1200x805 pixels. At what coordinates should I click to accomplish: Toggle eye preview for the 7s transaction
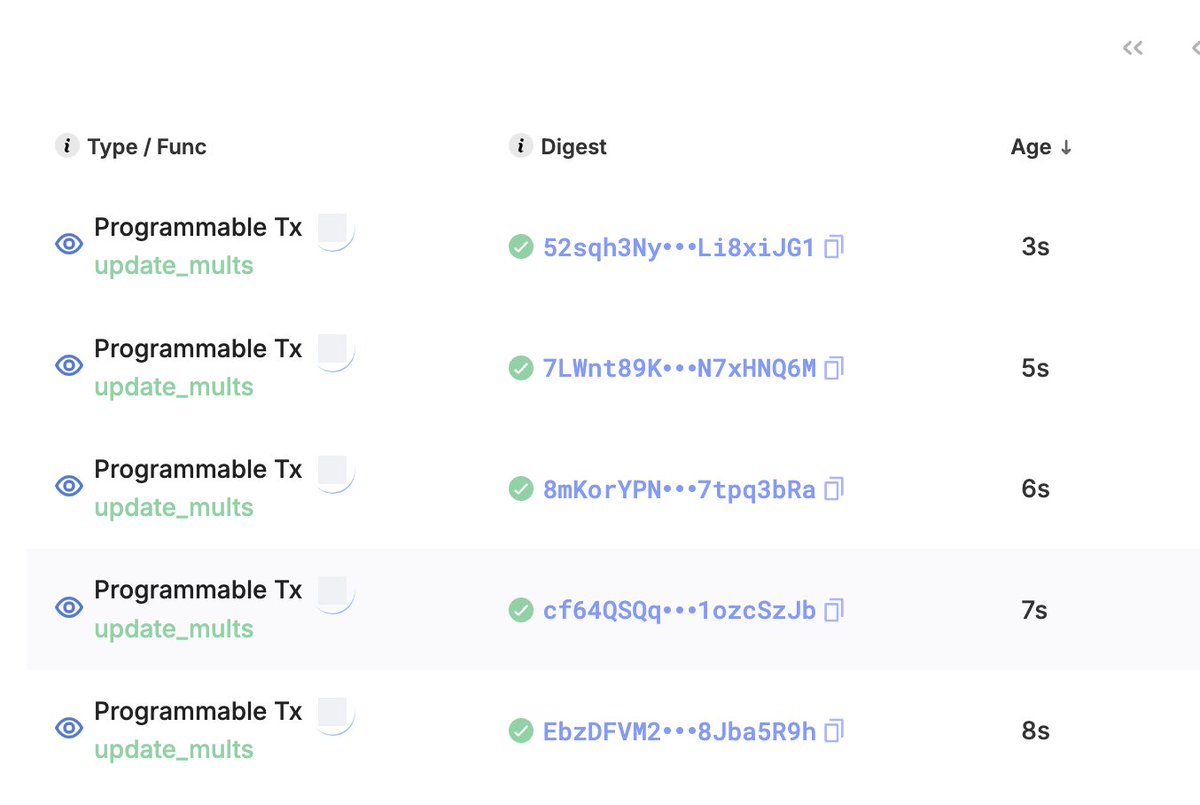(69, 607)
